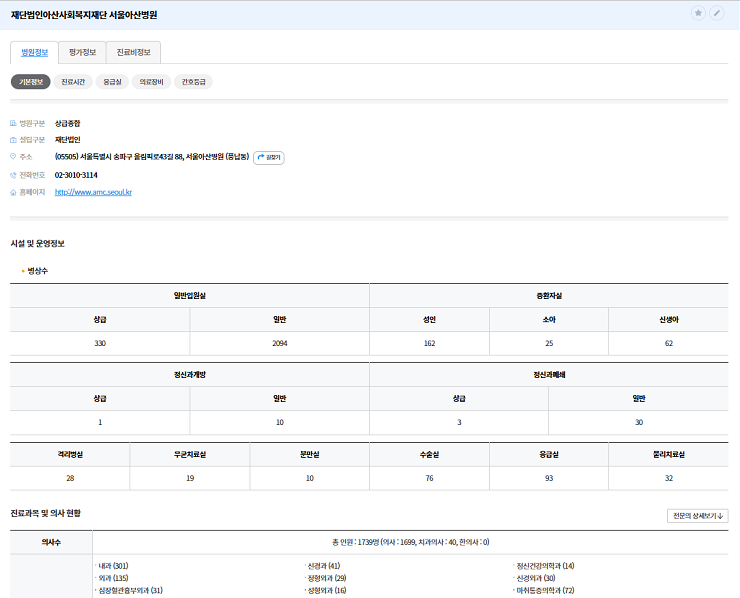Screen dimensions: 740x598
Task: Click the 진료과목 및 의사 현황 heading
Action: point(45,513)
